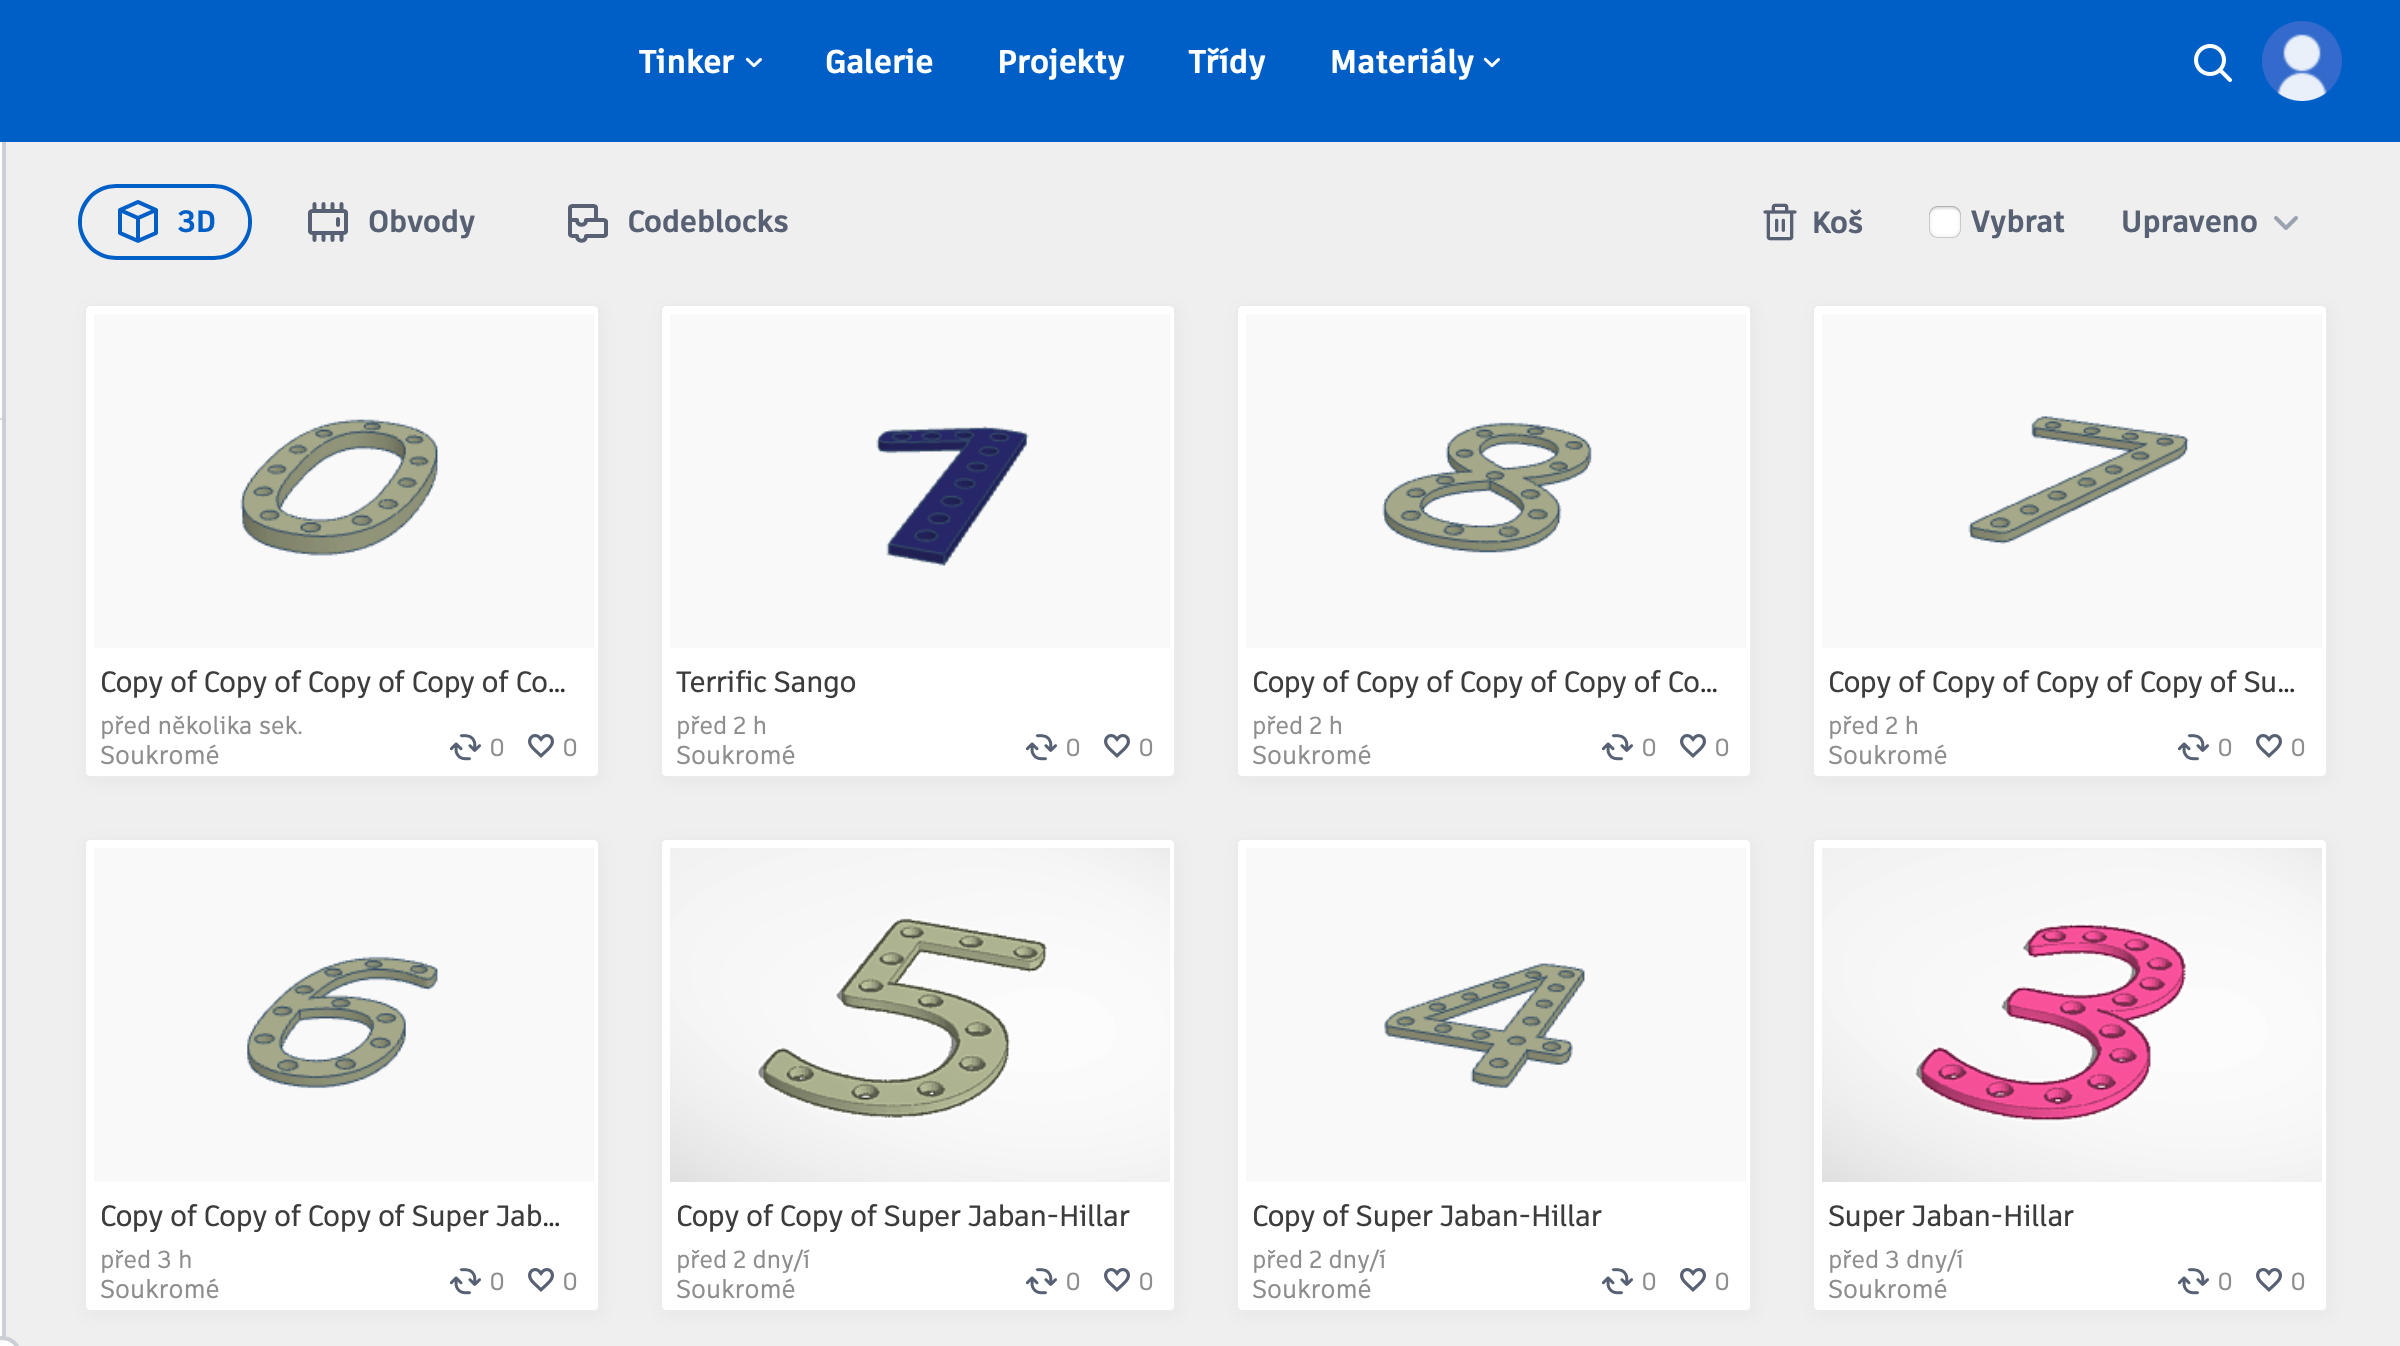
Task: Open the number 0 model thumbnail
Action: pyautogui.click(x=343, y=480)
